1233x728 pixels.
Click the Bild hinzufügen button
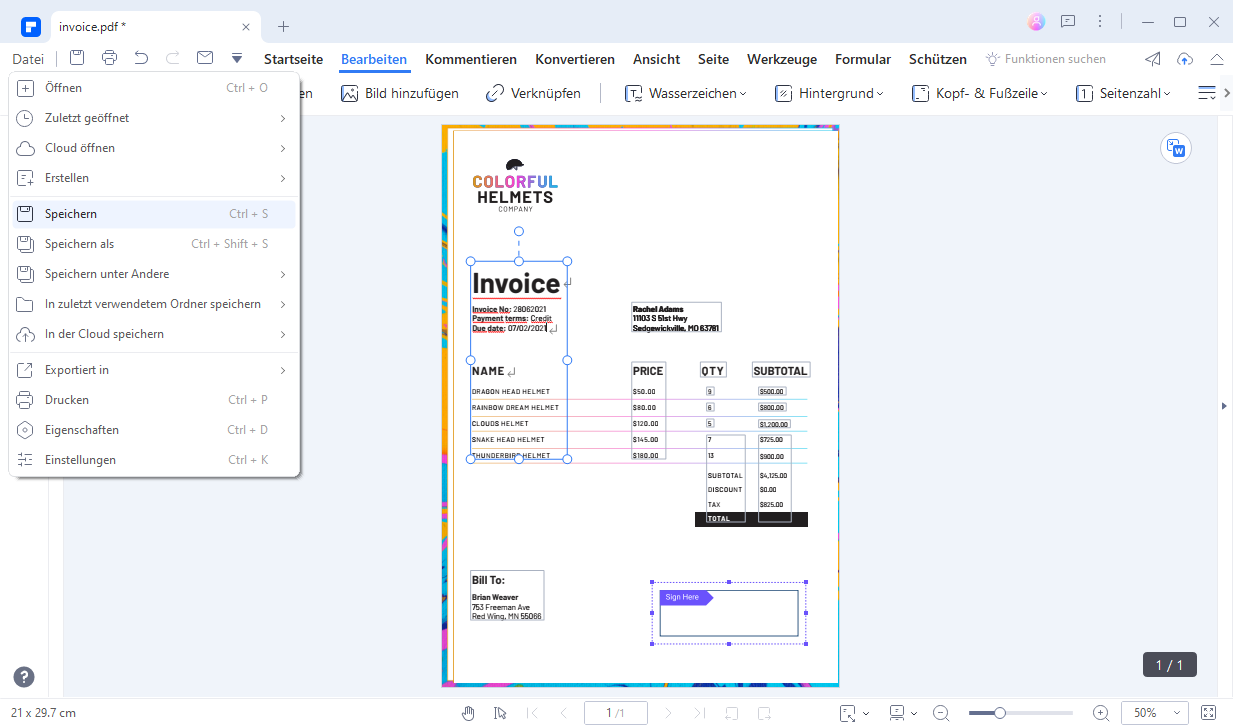[399, 93]
